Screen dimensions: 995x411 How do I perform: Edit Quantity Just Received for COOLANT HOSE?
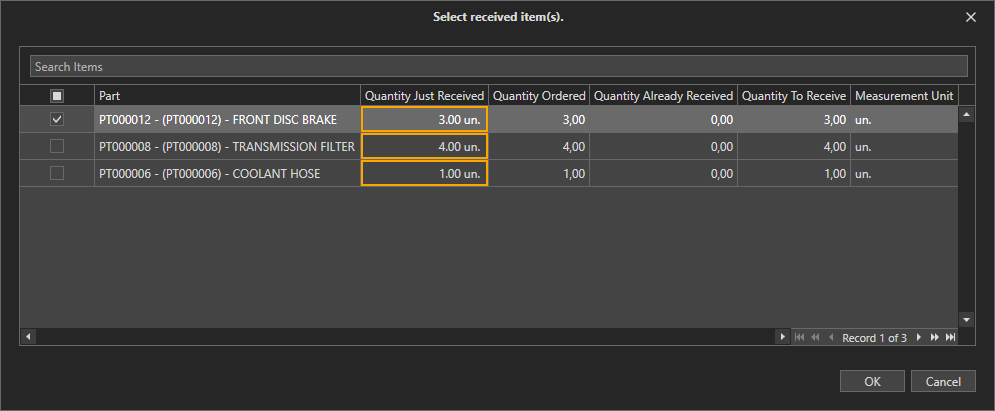click(424, 173)
